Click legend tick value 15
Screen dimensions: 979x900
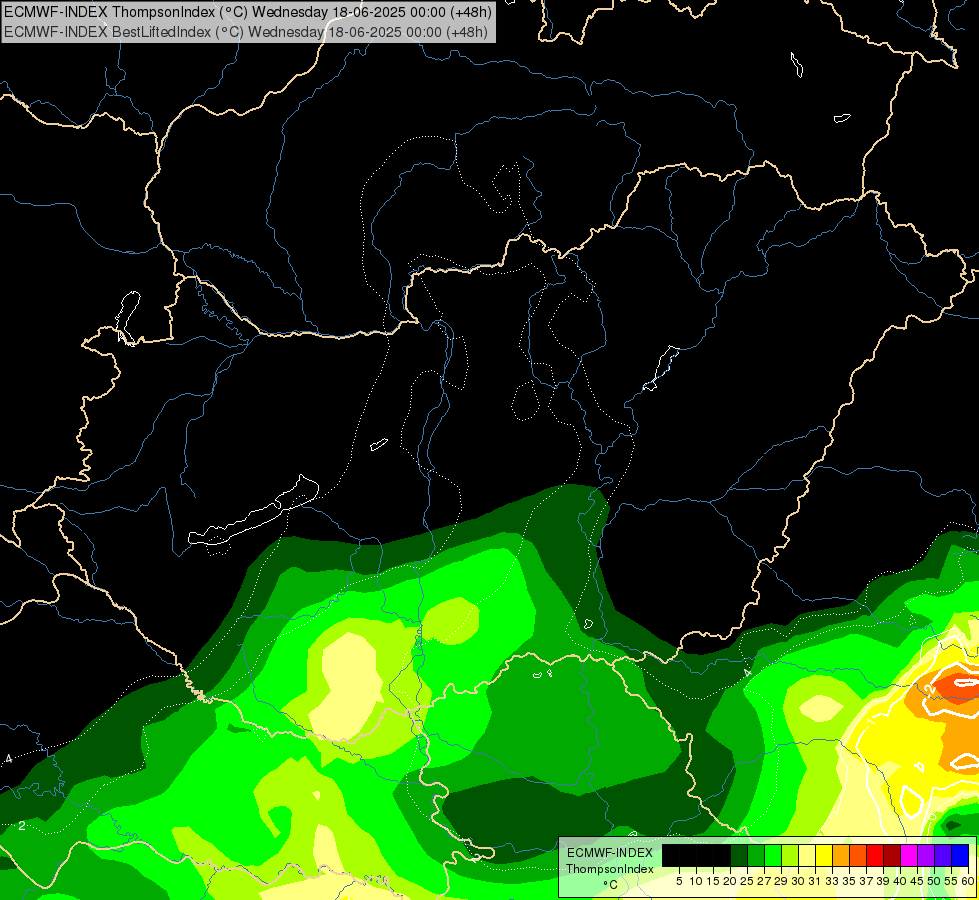(713, 881)
